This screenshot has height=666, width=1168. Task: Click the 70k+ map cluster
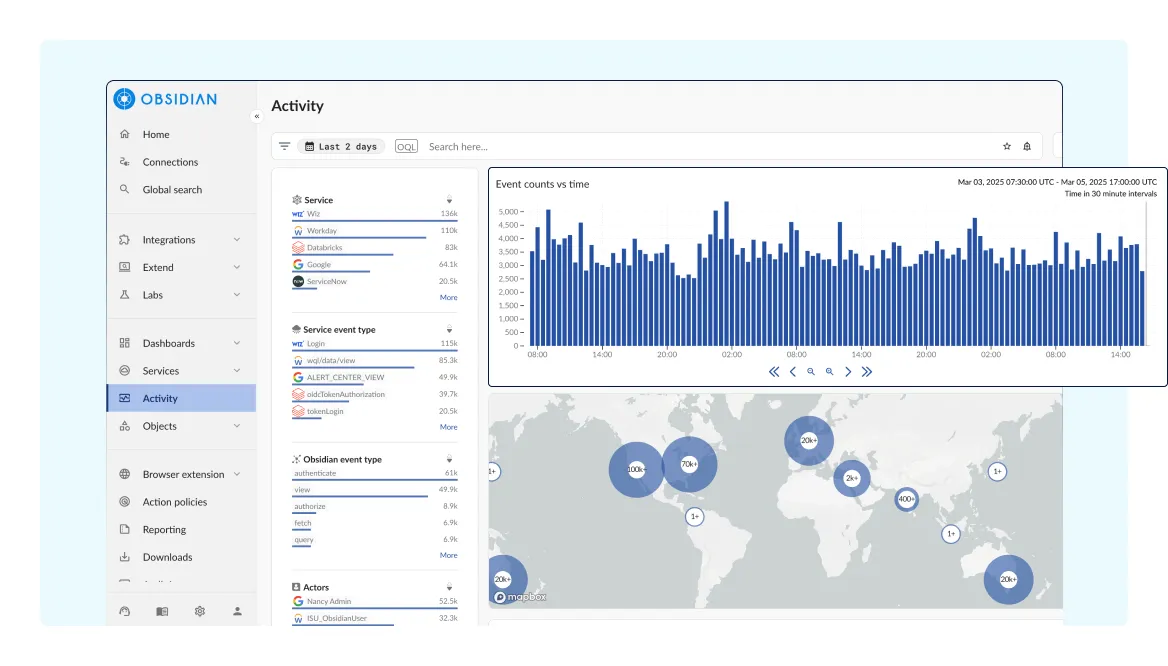(x=690, y=464)
